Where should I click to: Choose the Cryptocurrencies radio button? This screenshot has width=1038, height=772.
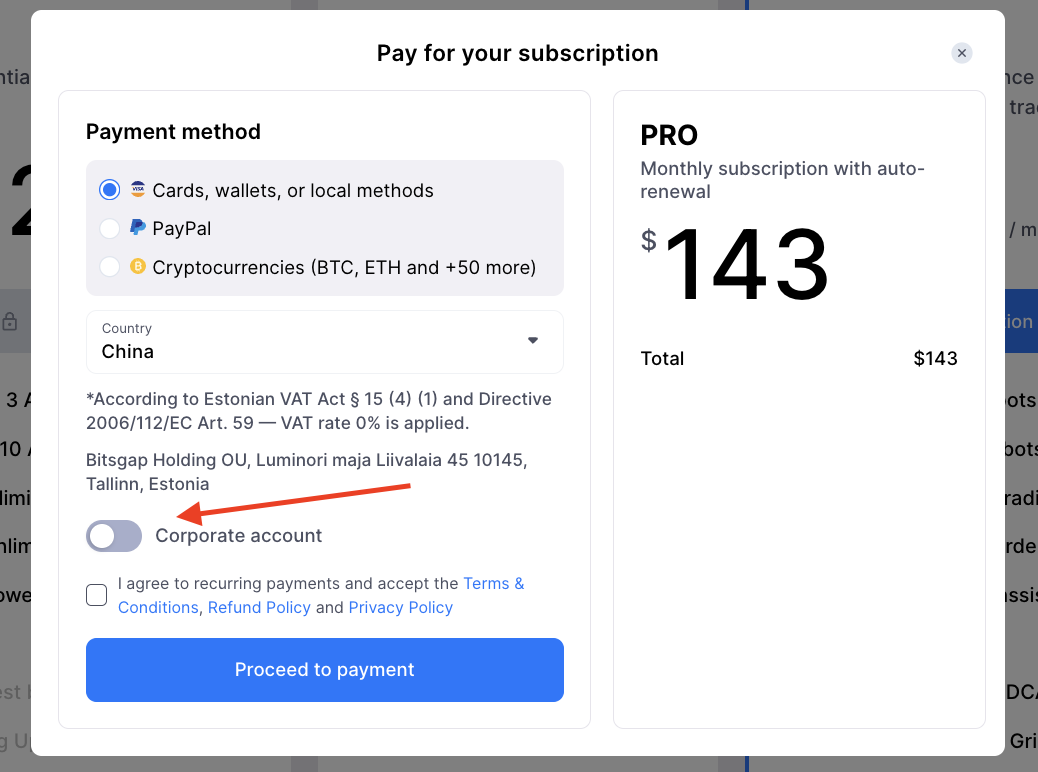tap(110, 267)
